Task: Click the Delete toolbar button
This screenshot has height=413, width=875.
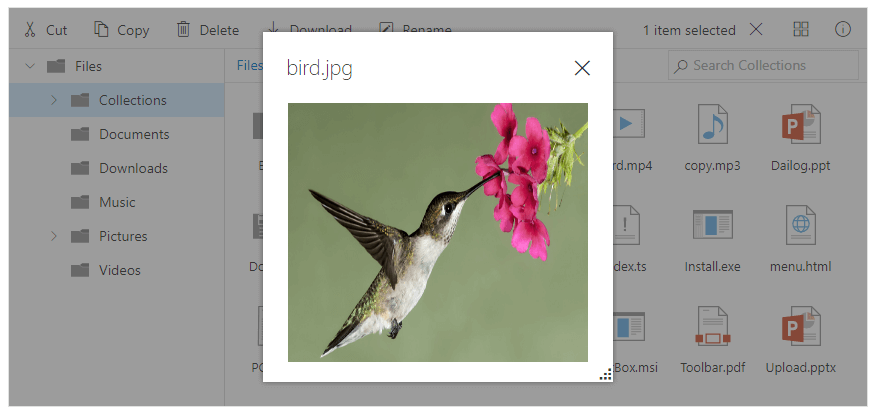Action: (207, 30)
